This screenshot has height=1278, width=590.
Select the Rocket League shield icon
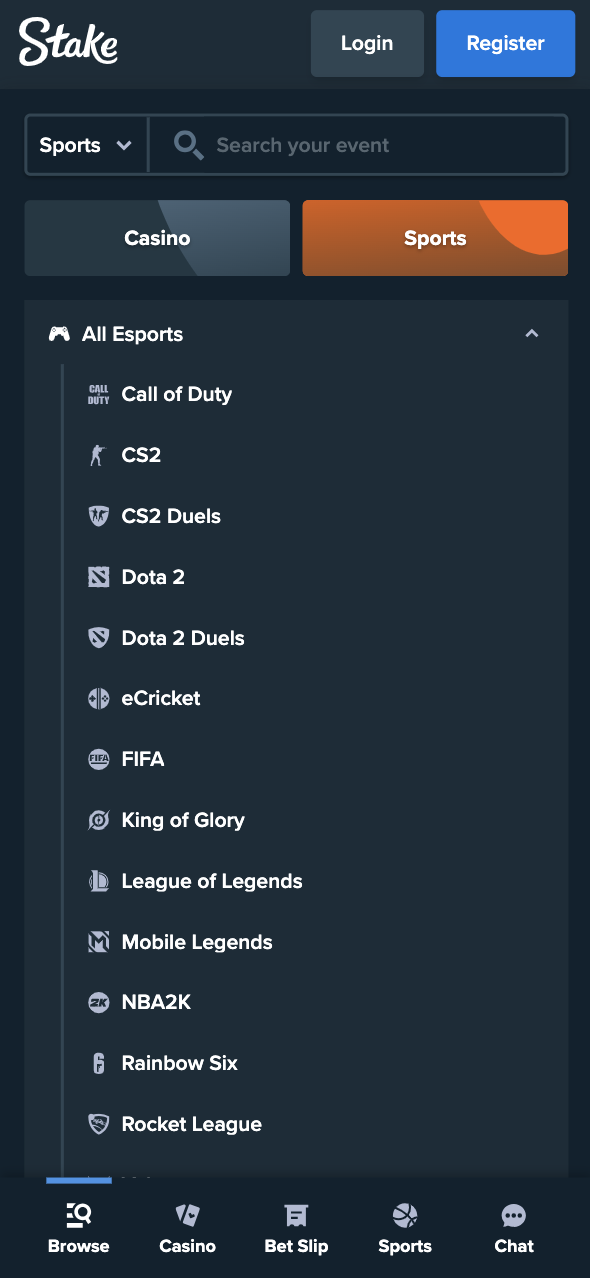[x=98, y=1124]
